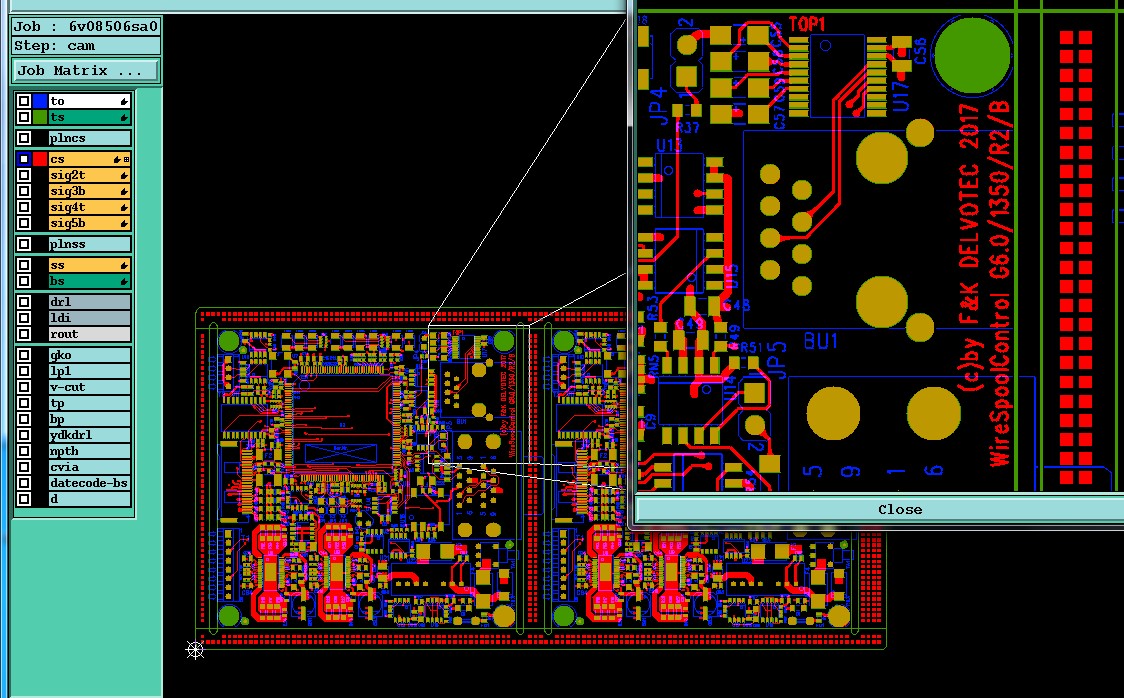Click the hand icon on the sig3b layer
Viewport: 1124px width, 698px height.
124,192
